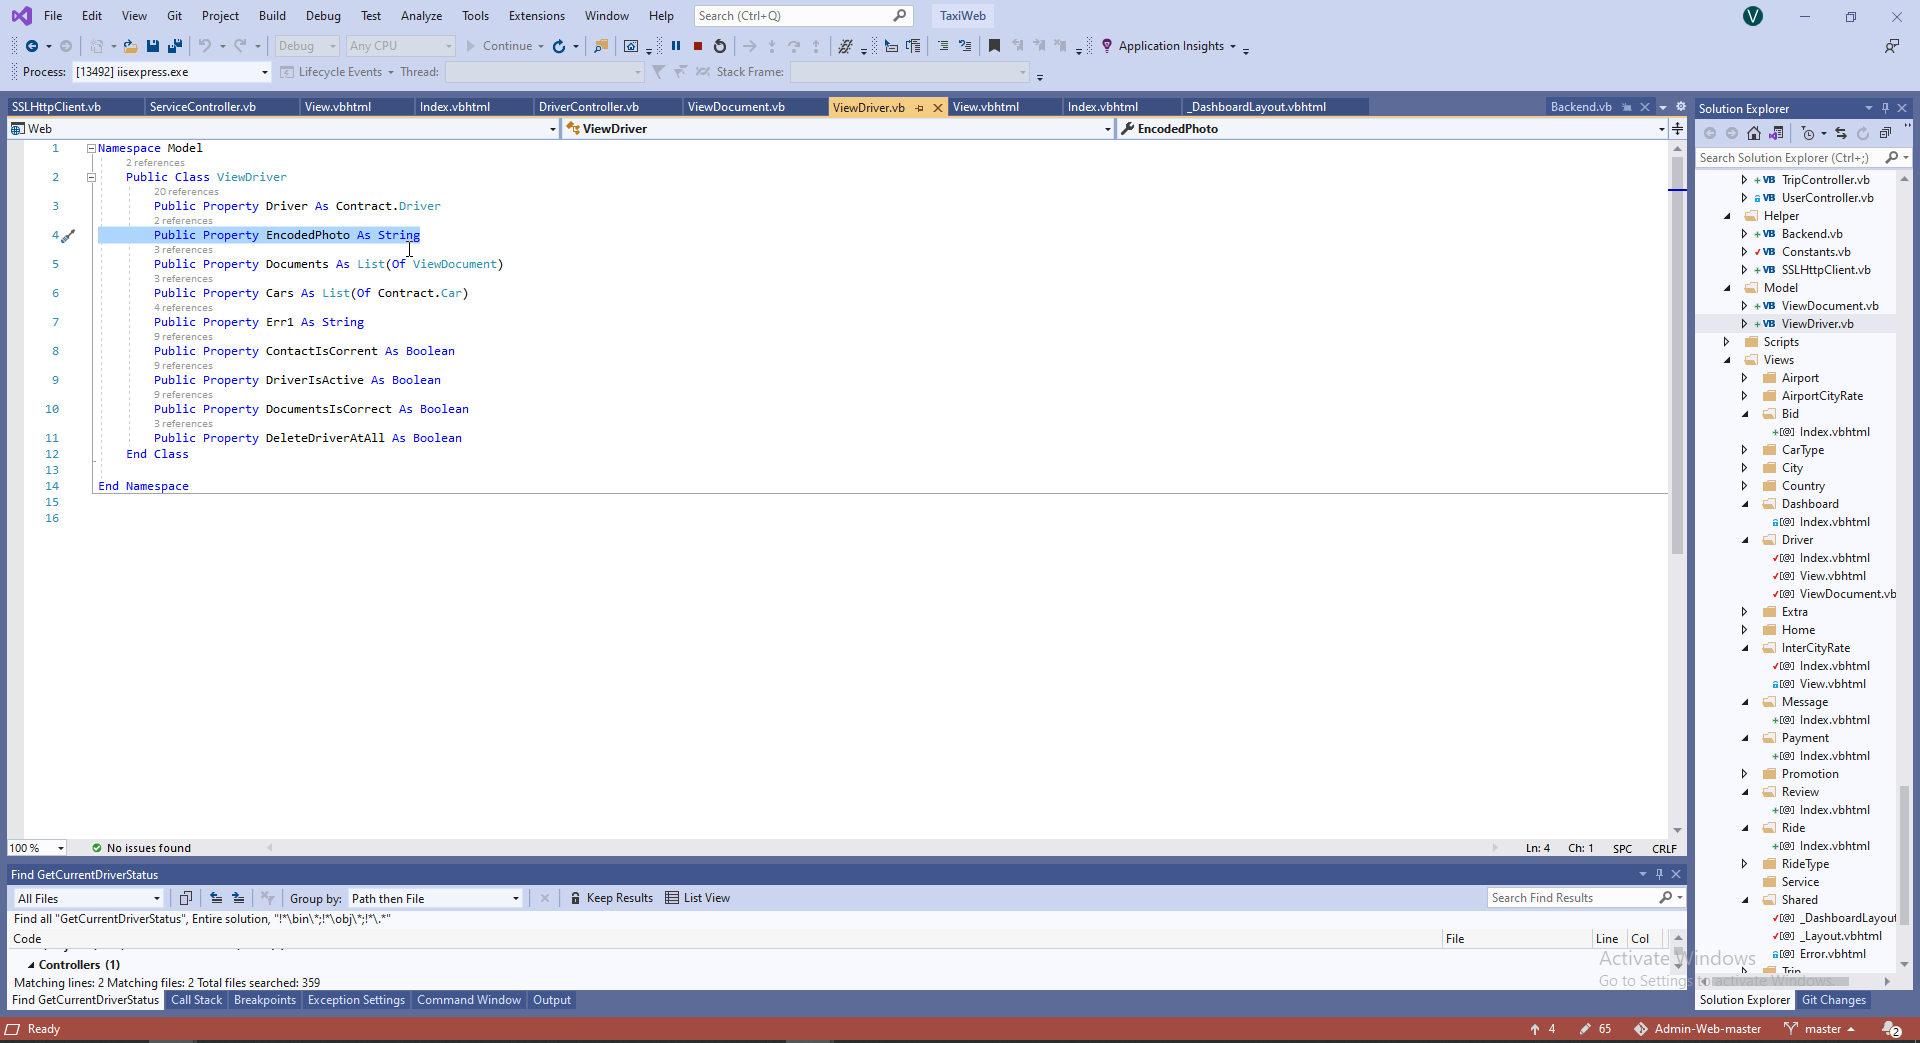Save the current file with the single-disk icon

click(153, 46)
